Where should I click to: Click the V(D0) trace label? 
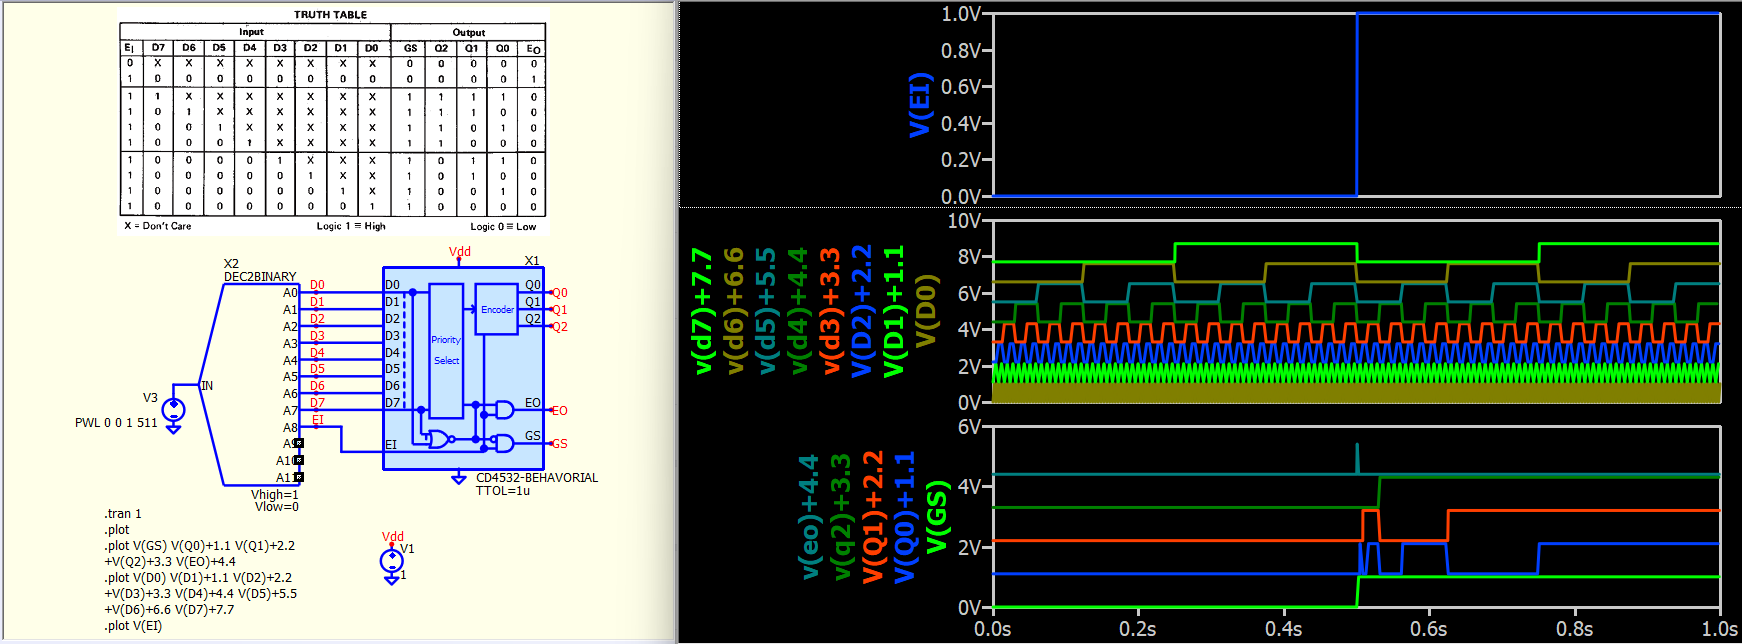coord(926,311)
